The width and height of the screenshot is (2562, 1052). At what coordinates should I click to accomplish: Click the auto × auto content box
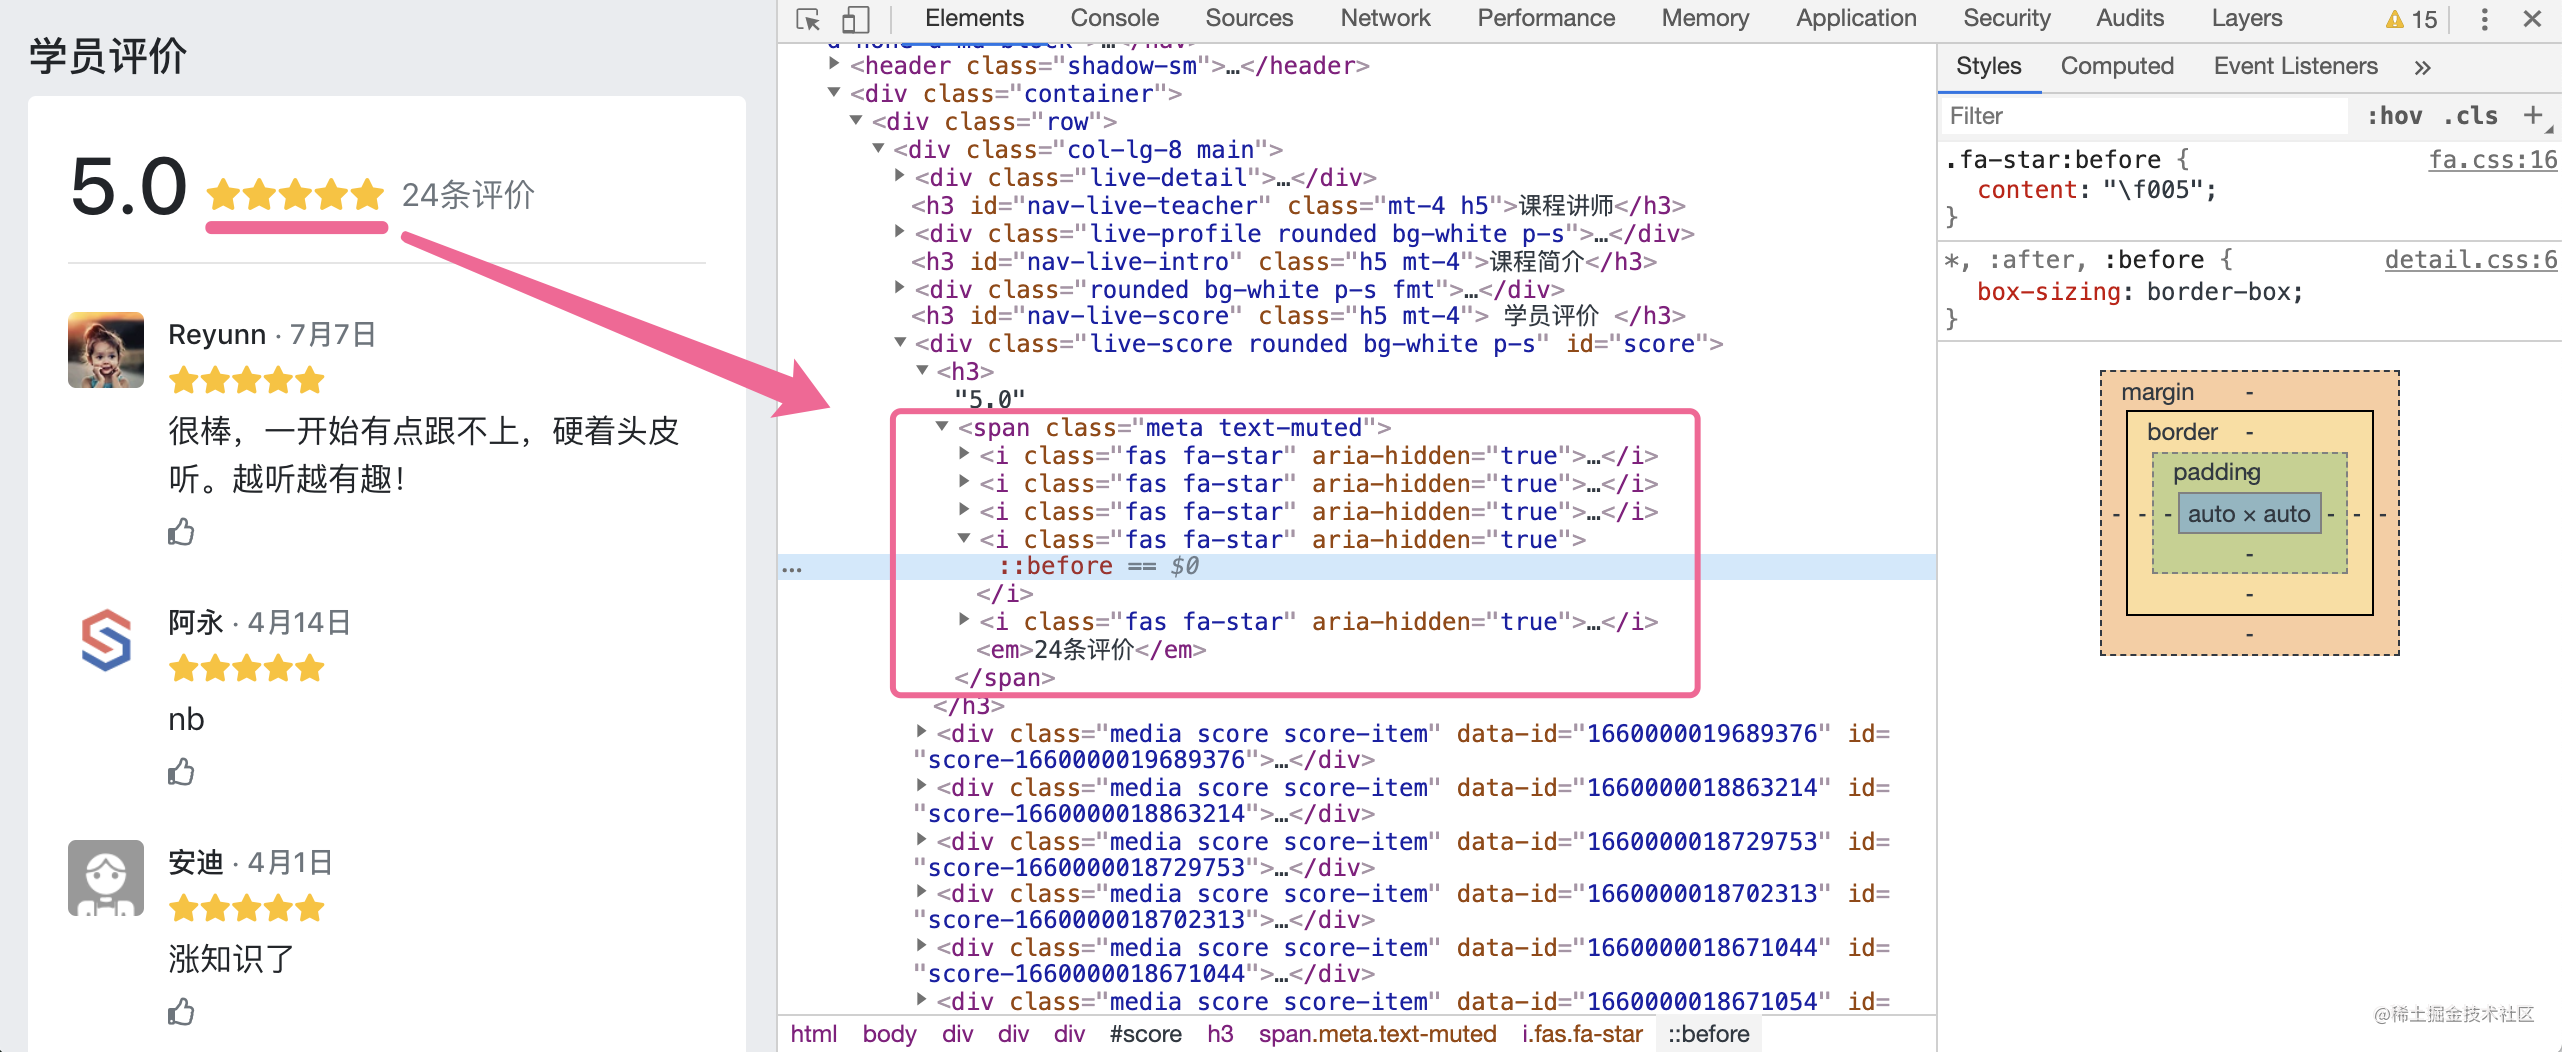[2249, 514]
